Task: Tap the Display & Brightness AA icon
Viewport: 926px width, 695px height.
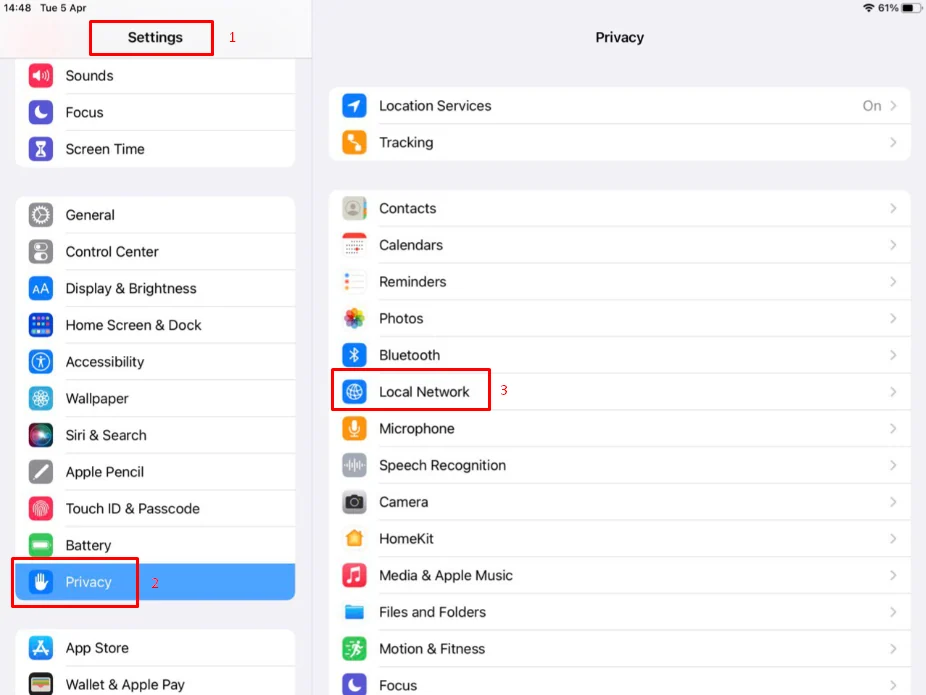Action: point(41,288)
